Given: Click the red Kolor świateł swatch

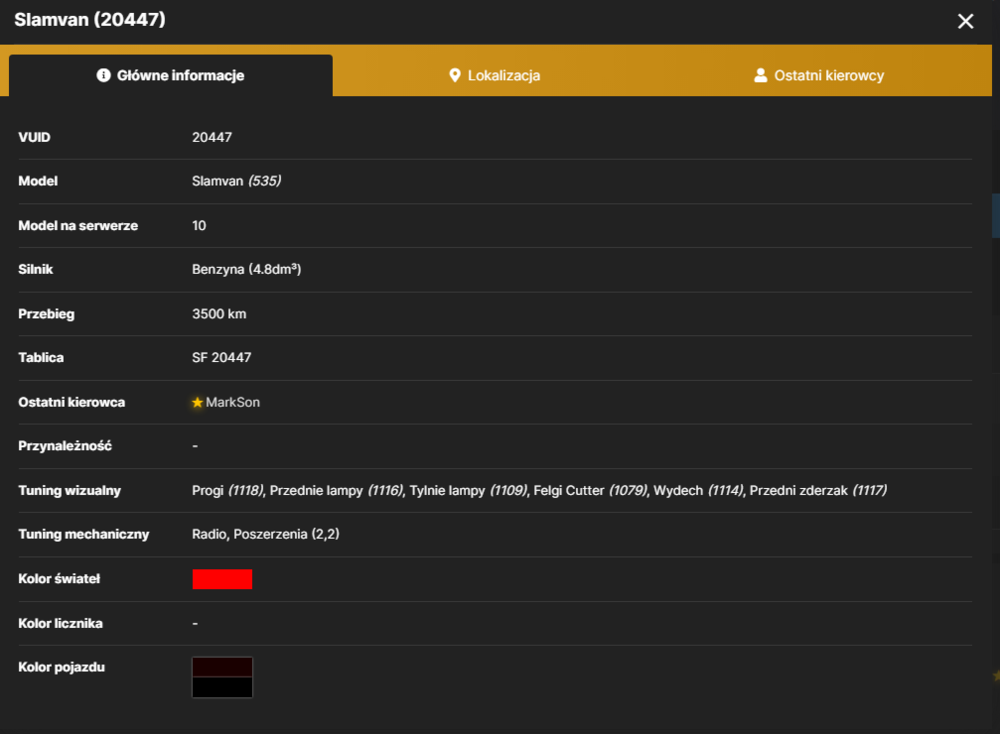Looking at the screenshot, I should tap(222, 579).
